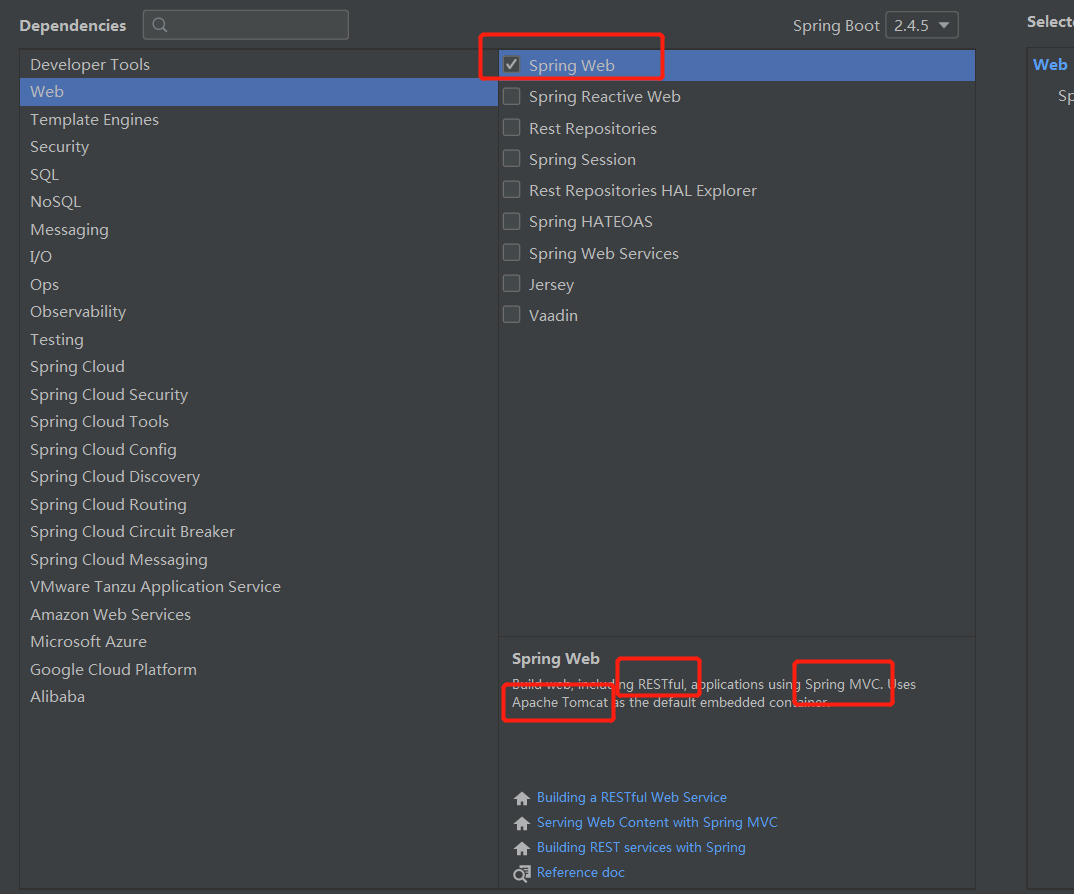Open the Spring Boot version dropdown
Screen dimensions: 1074x894
coord(922,25)
